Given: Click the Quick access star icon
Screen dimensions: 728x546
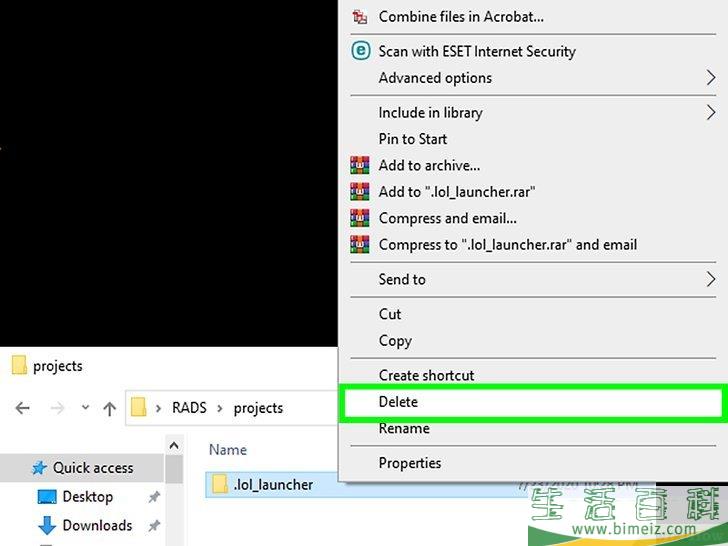Looking at the screenshot, I should (39, 468).
